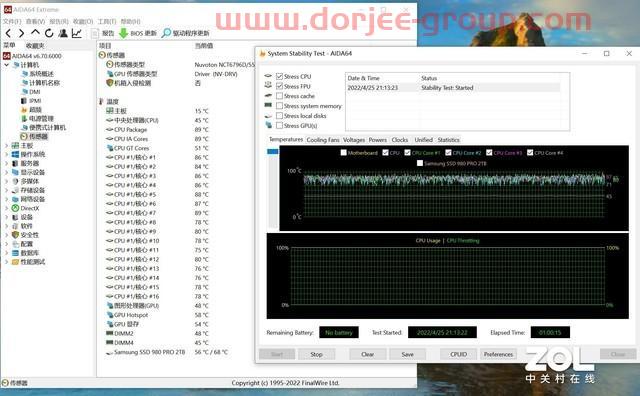Image resolution: width=640 pixels, height=396 pixels.
Task: Click the Save button
Action: tap(407, 354)
